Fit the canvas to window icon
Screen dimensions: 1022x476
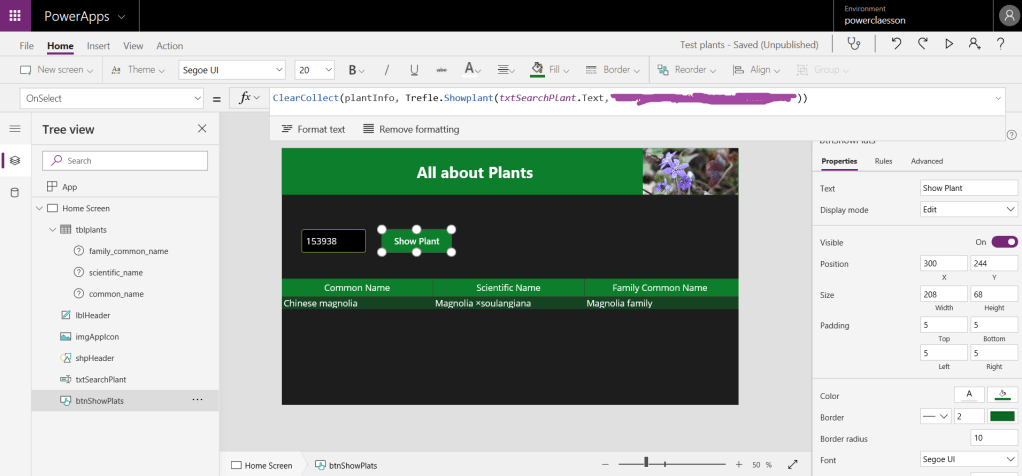tap(793, 464)
